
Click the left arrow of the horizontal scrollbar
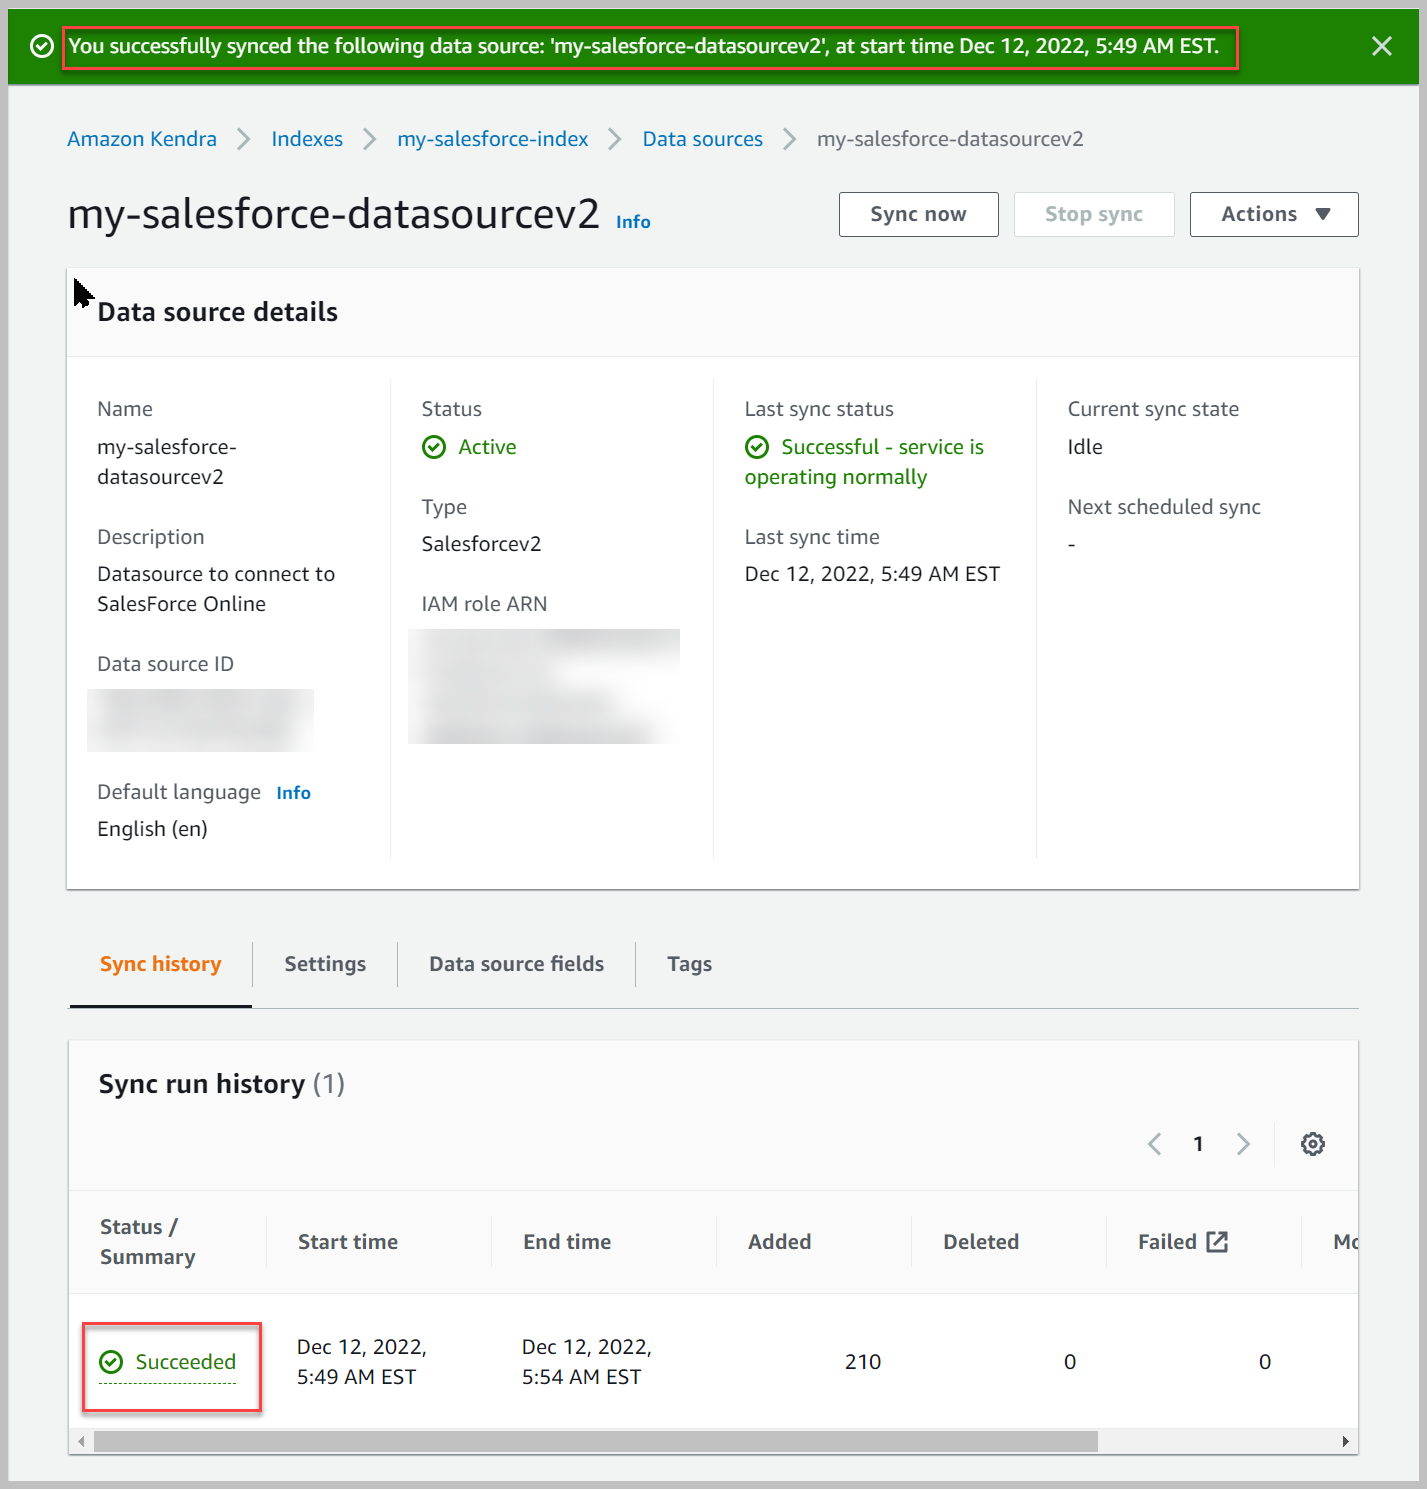(x=81, y=1441)
